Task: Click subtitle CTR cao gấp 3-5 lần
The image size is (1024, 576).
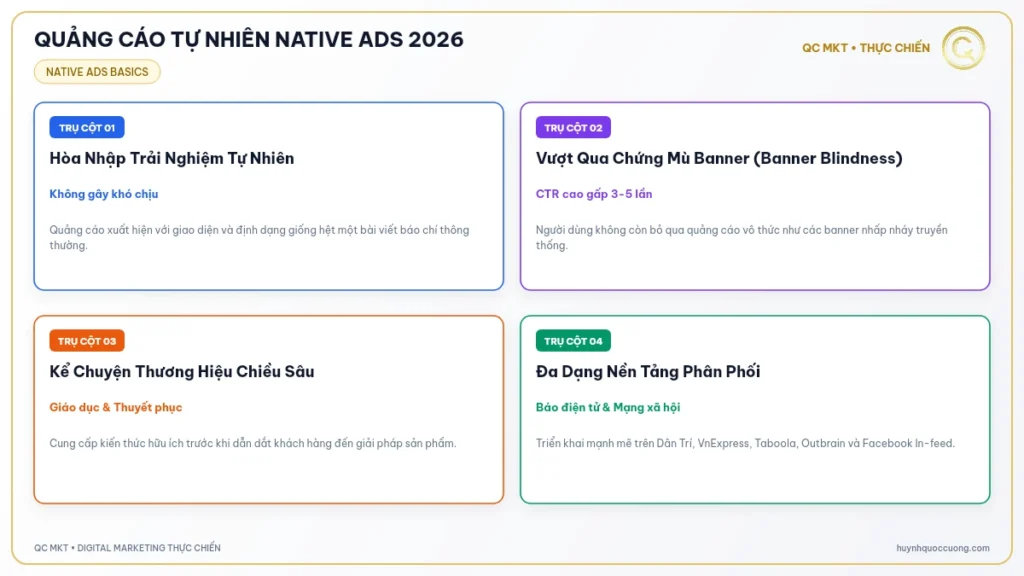Action: tap(594, 194)
